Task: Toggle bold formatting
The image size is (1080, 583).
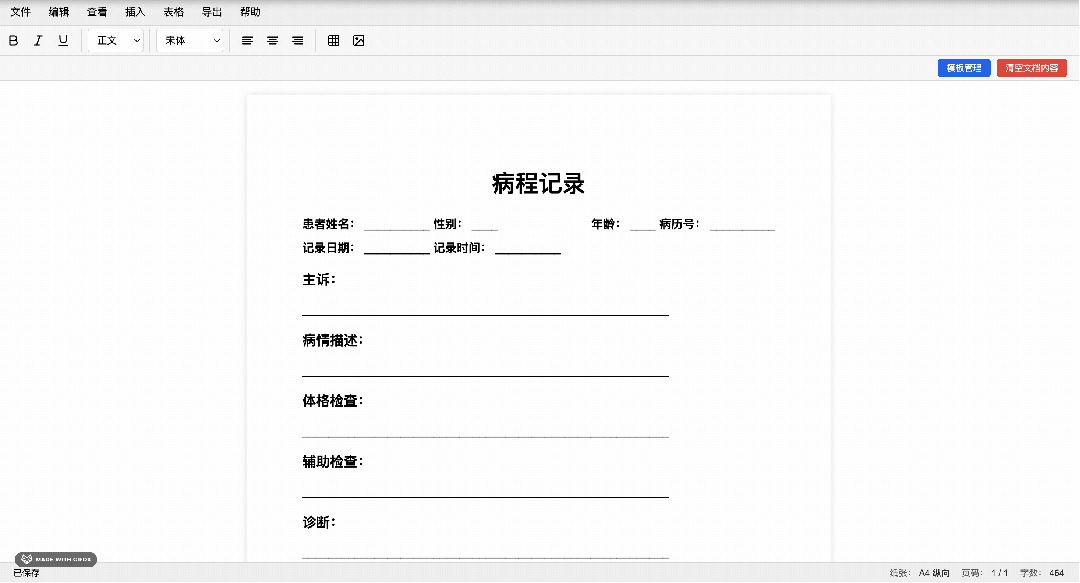Action: pos(13,41)
